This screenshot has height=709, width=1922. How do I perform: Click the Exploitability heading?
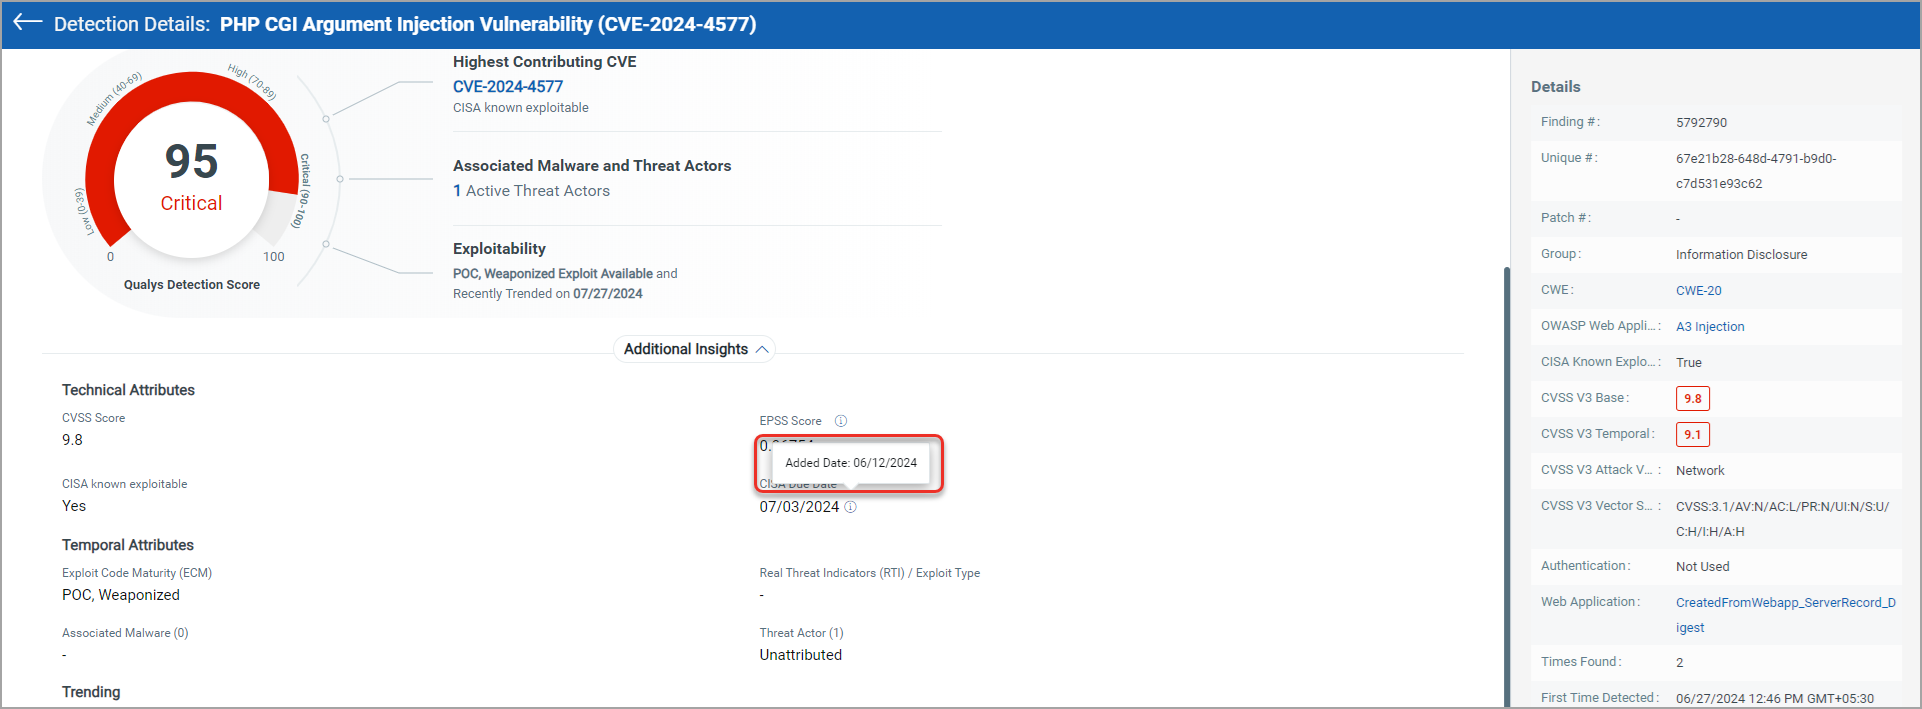point(499,249)
